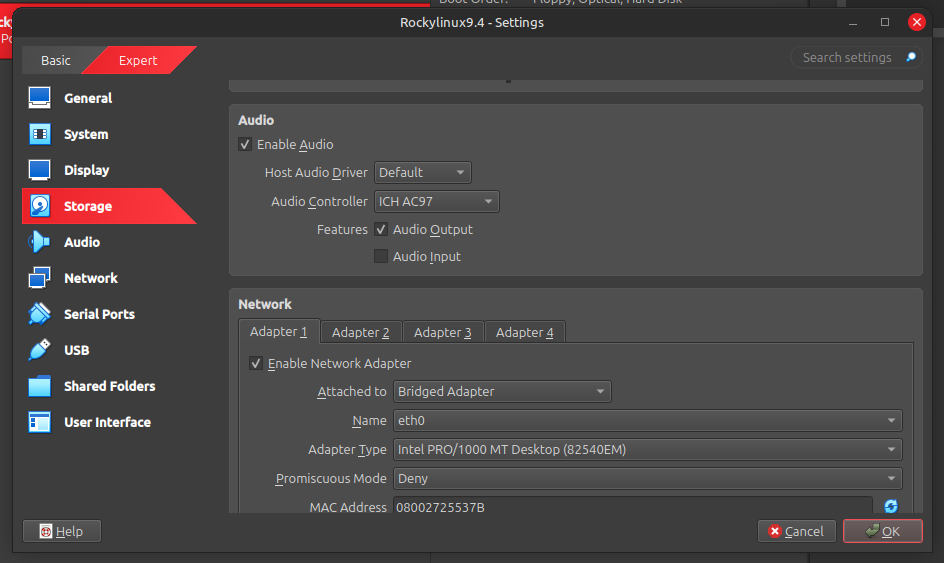The height and width of the screenshot is (563, 944).
Task: Expand the Audio Controller ICH AC97 dropdown
Action: point(436,202)
